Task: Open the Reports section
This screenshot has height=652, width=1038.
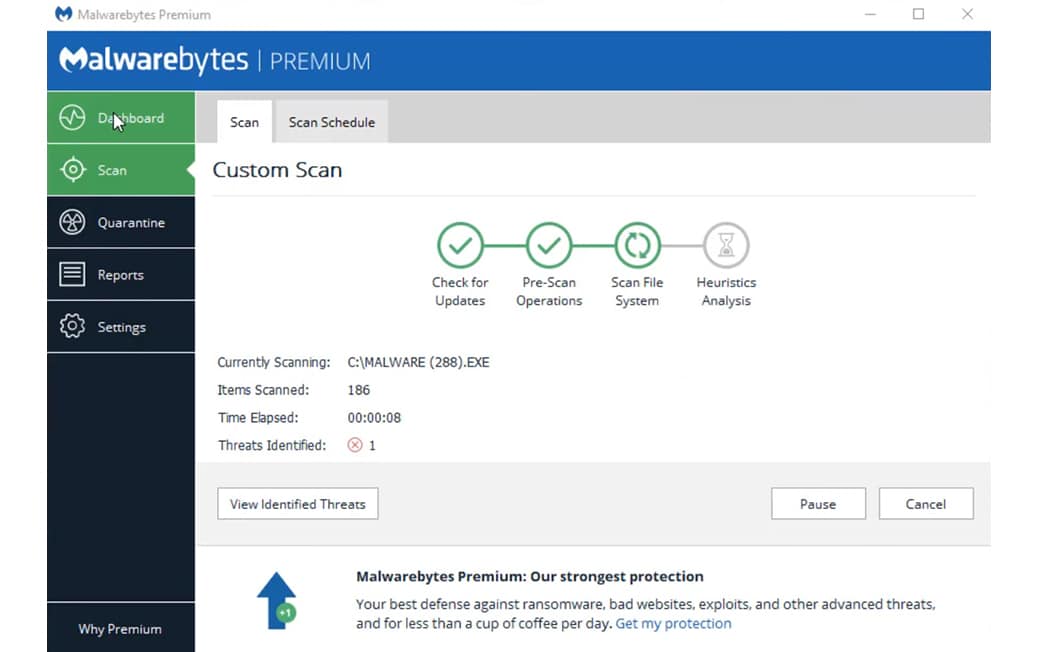Action: coord(121,275)
